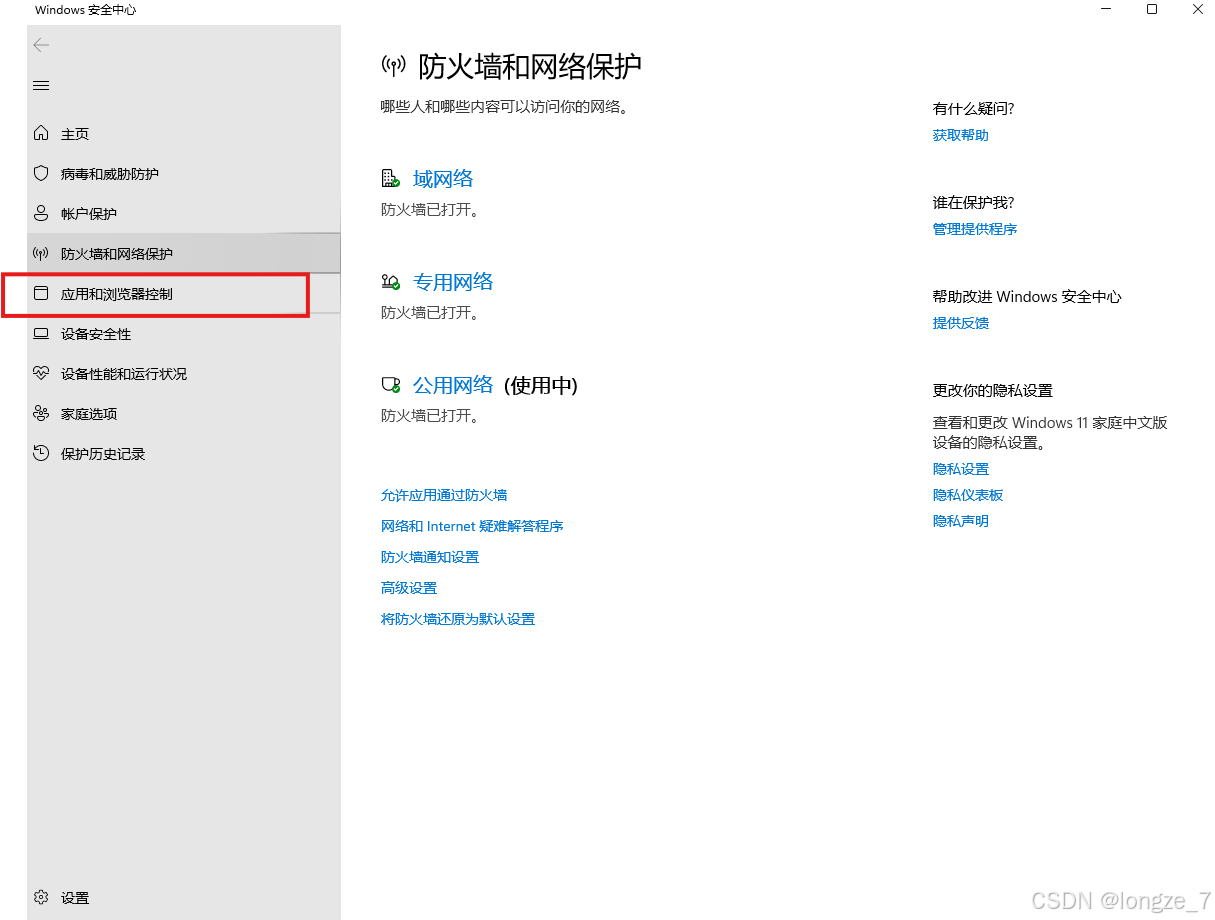
Task: Open the 域网络 firewall settings
Action: click(443, 179)
